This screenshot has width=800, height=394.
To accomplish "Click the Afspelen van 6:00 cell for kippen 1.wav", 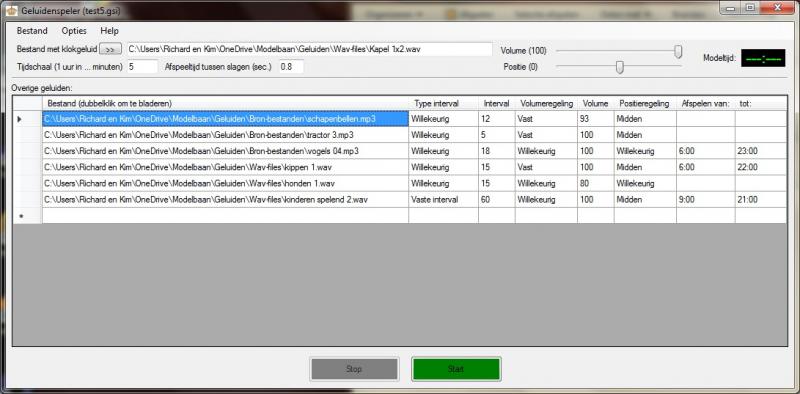I will coord(706,167).
